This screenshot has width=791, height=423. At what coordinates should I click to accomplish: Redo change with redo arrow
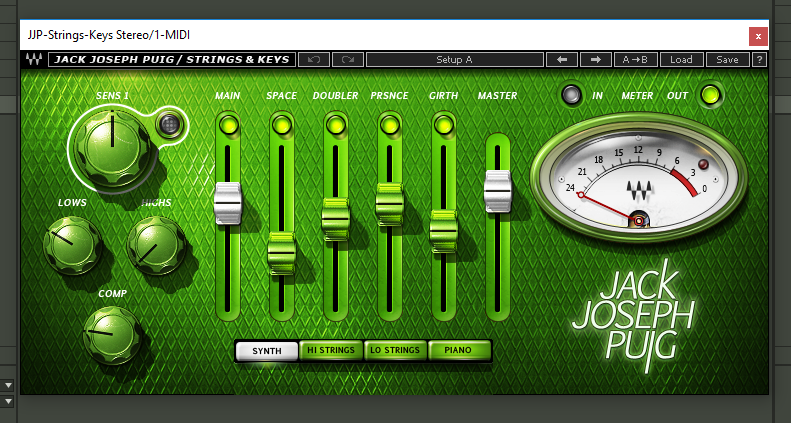point(348,59)
